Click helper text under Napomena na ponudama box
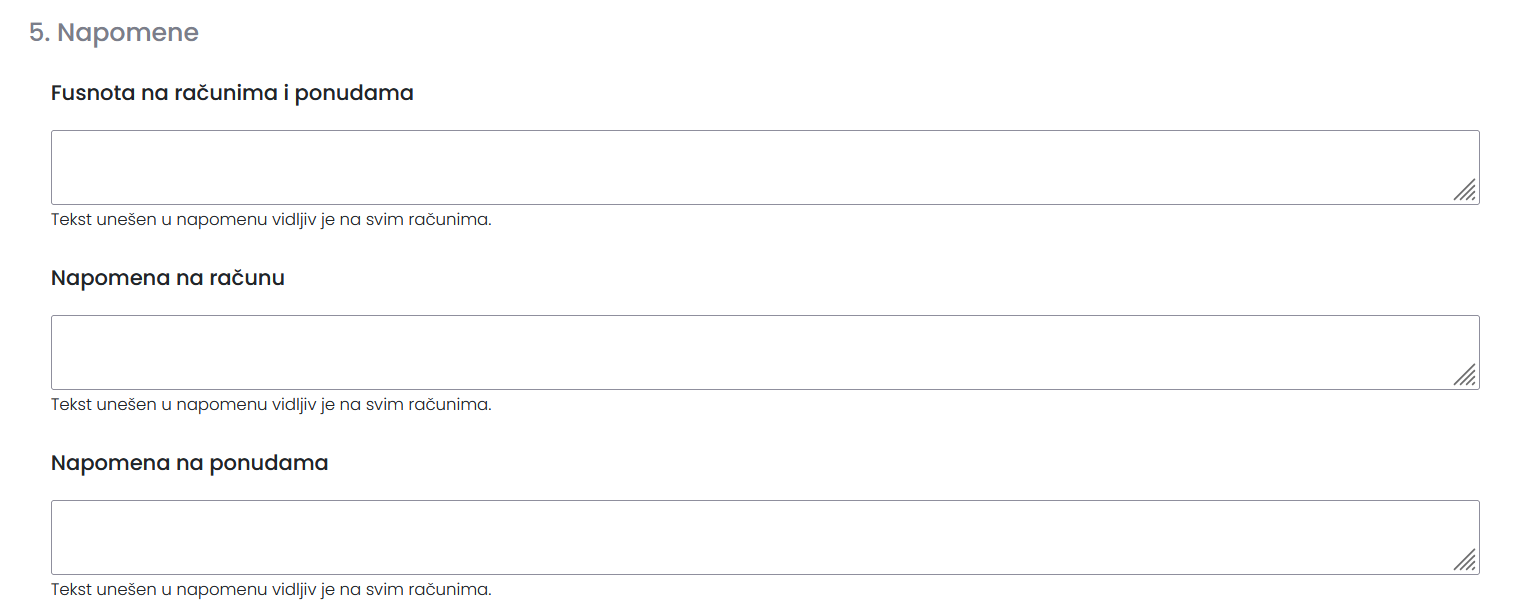Viewport: 1530px width, 607px height. [x=271, y=590]
